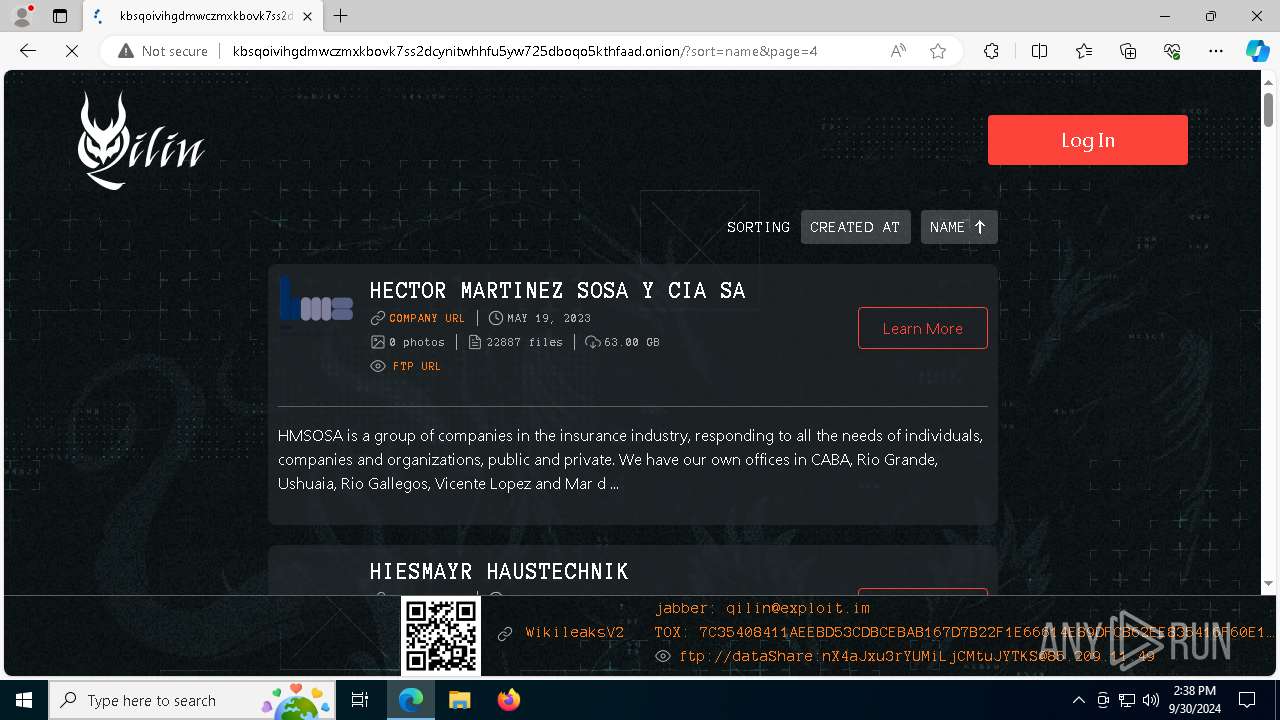Toggle split screen view icon

[x=1039, y=51]
